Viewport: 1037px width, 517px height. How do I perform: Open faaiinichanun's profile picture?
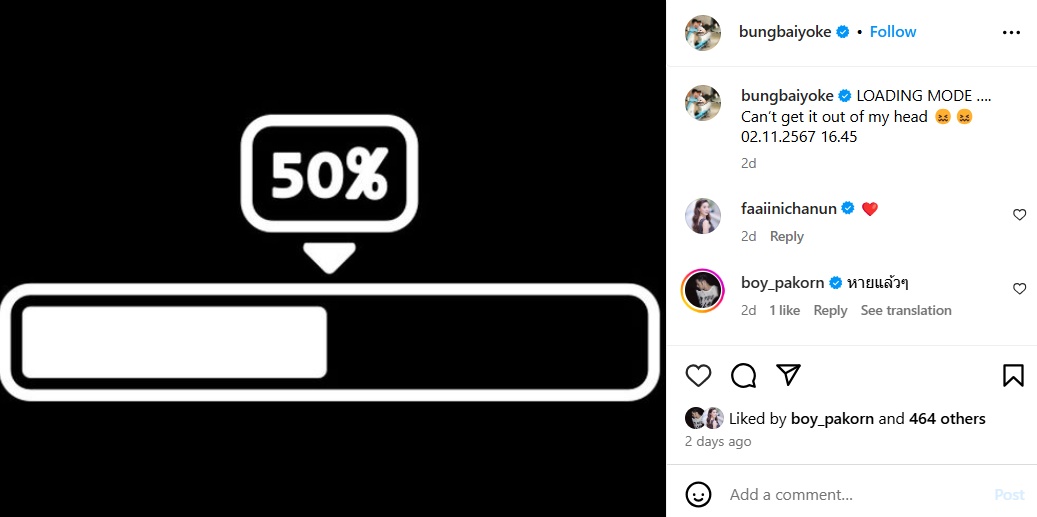point(703,216)
